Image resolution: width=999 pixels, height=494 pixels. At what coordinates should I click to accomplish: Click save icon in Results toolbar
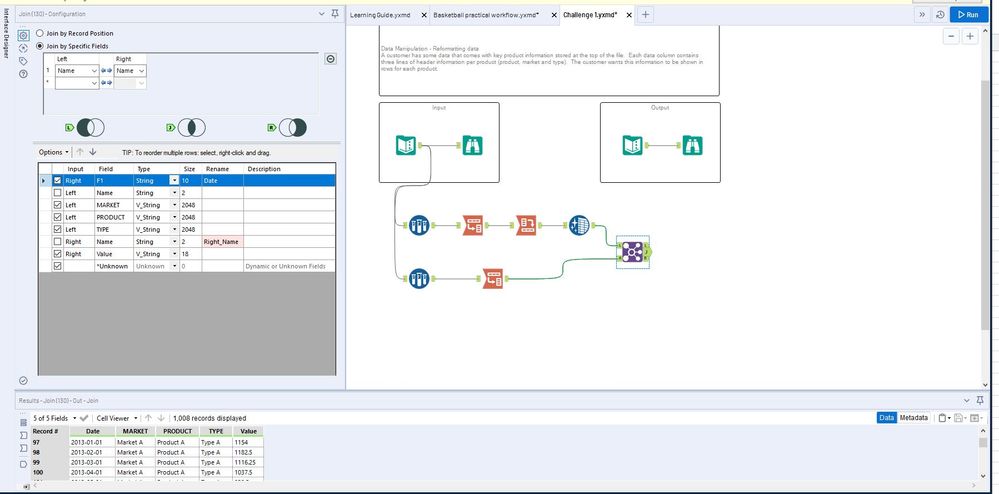tap(958, 418)
